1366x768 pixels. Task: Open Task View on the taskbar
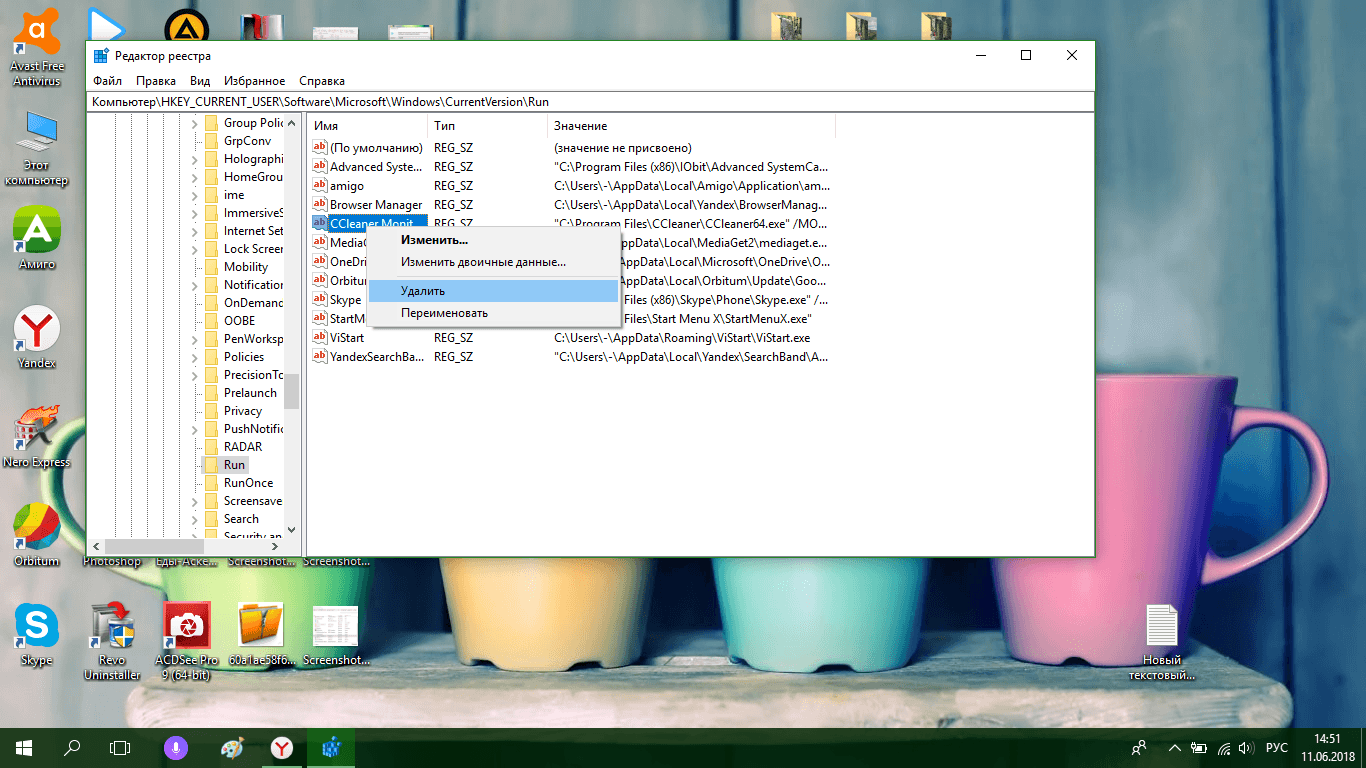click(120, 747)
